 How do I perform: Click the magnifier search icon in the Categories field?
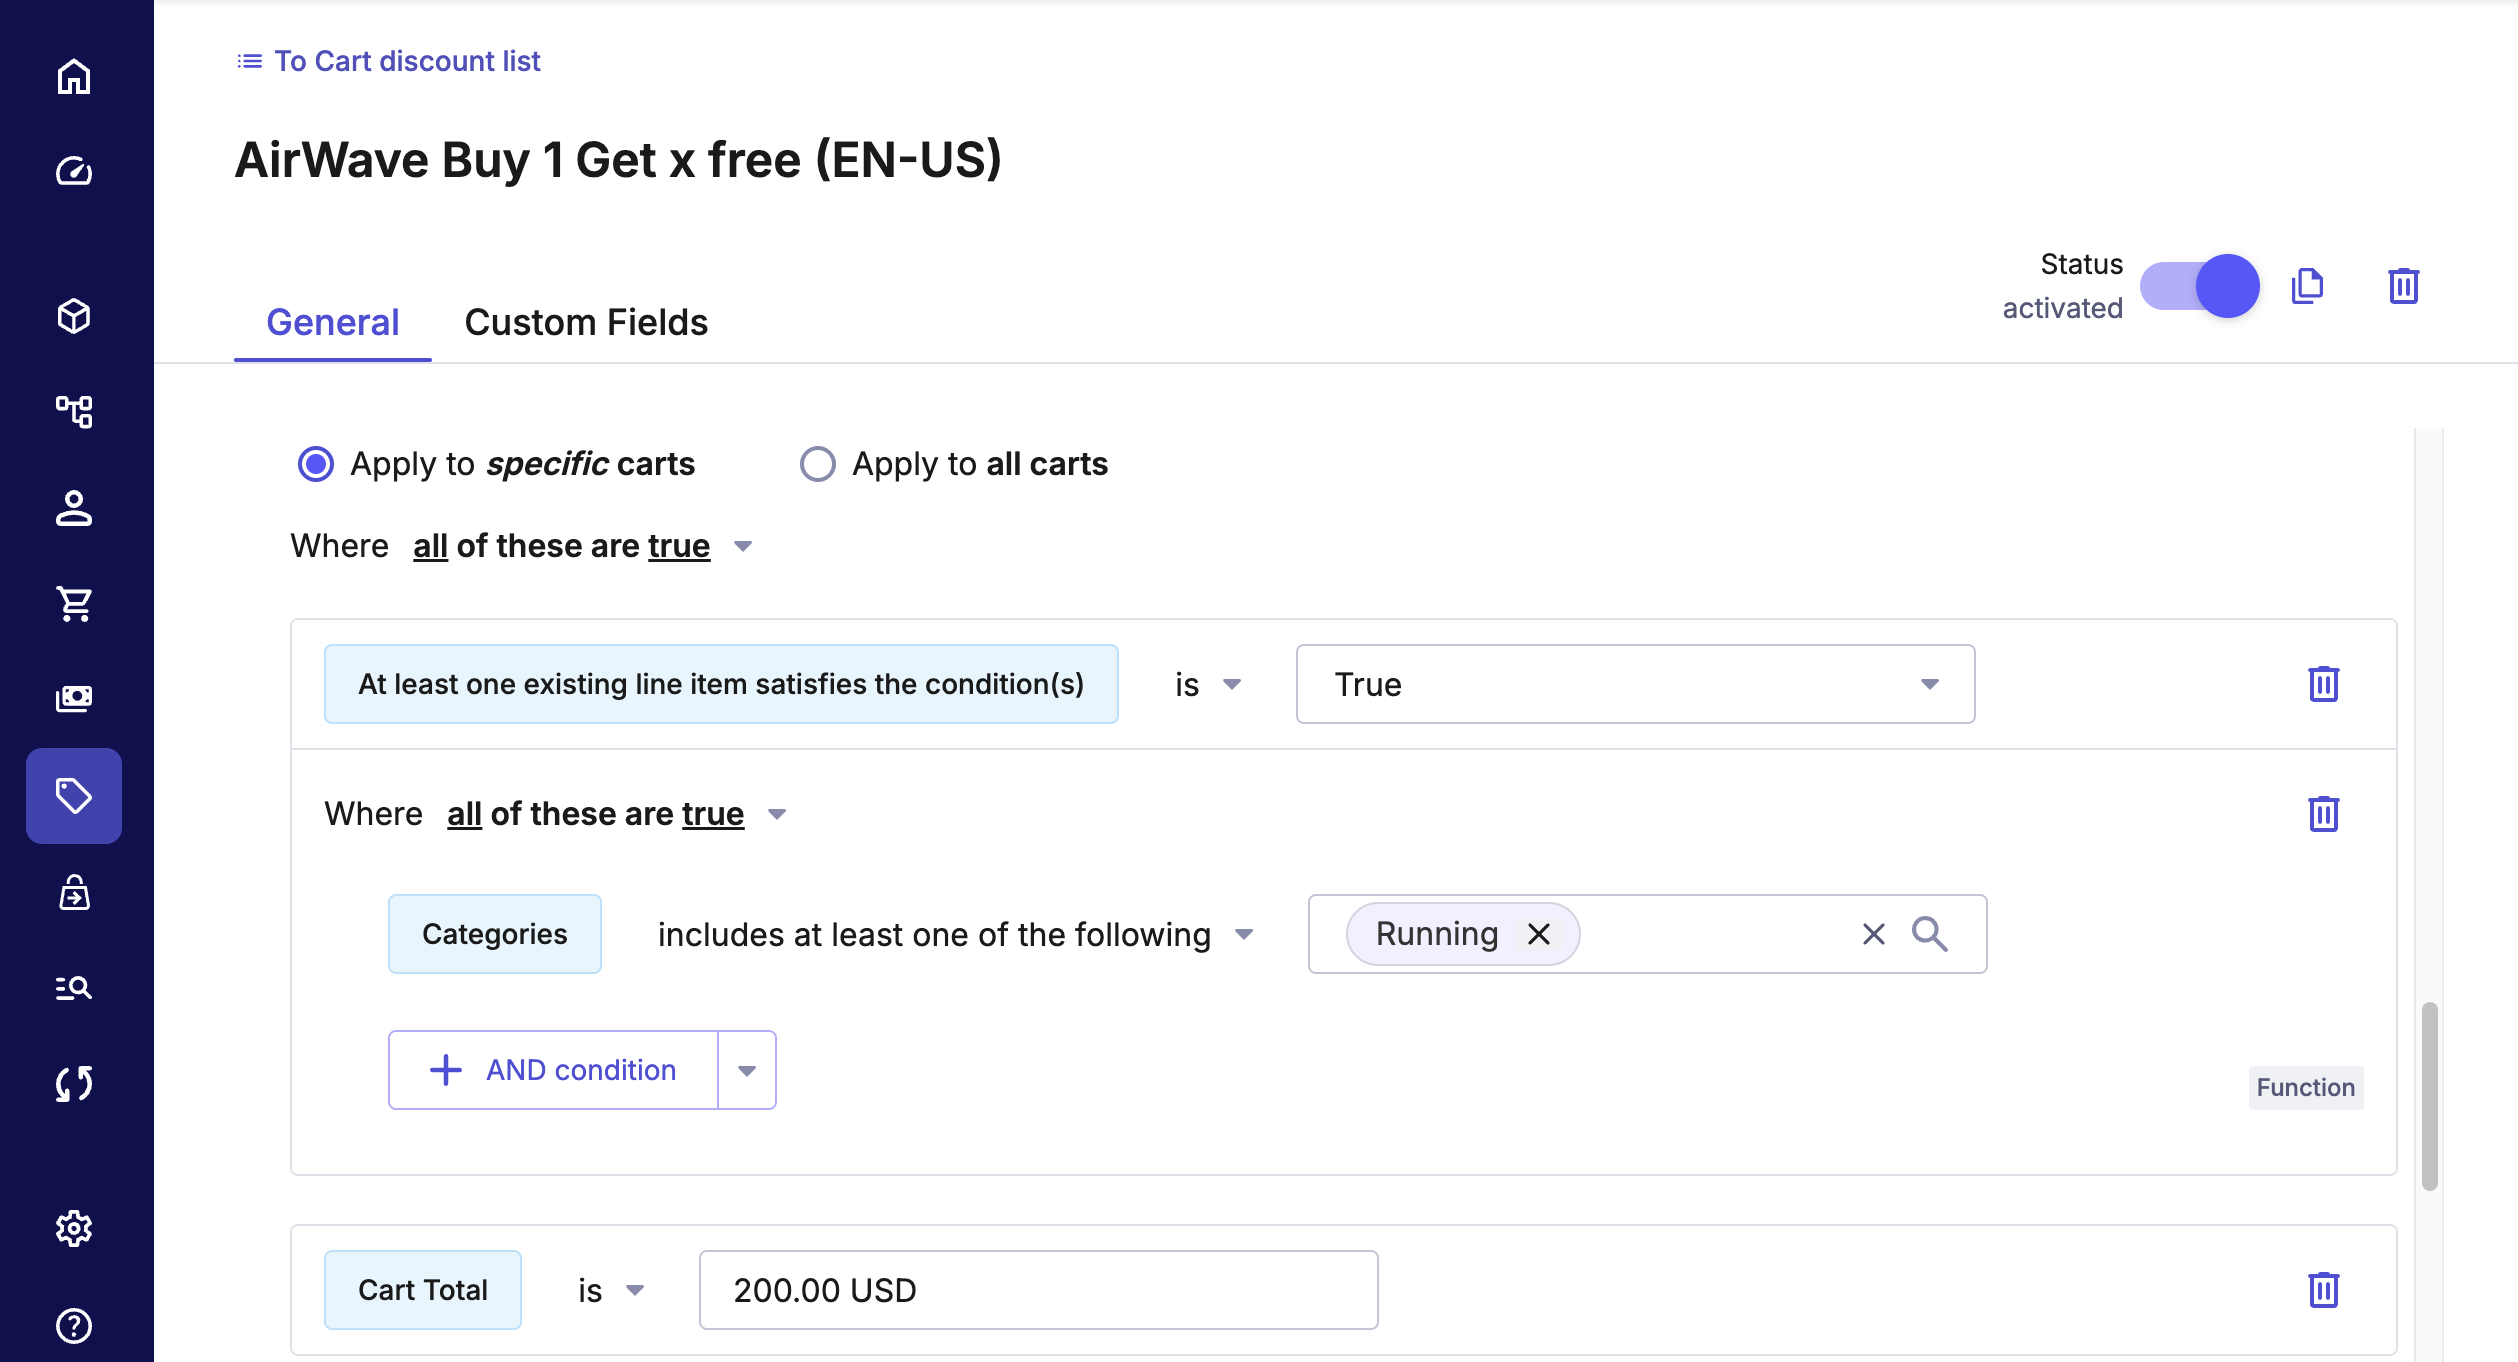click(1929, 934)
